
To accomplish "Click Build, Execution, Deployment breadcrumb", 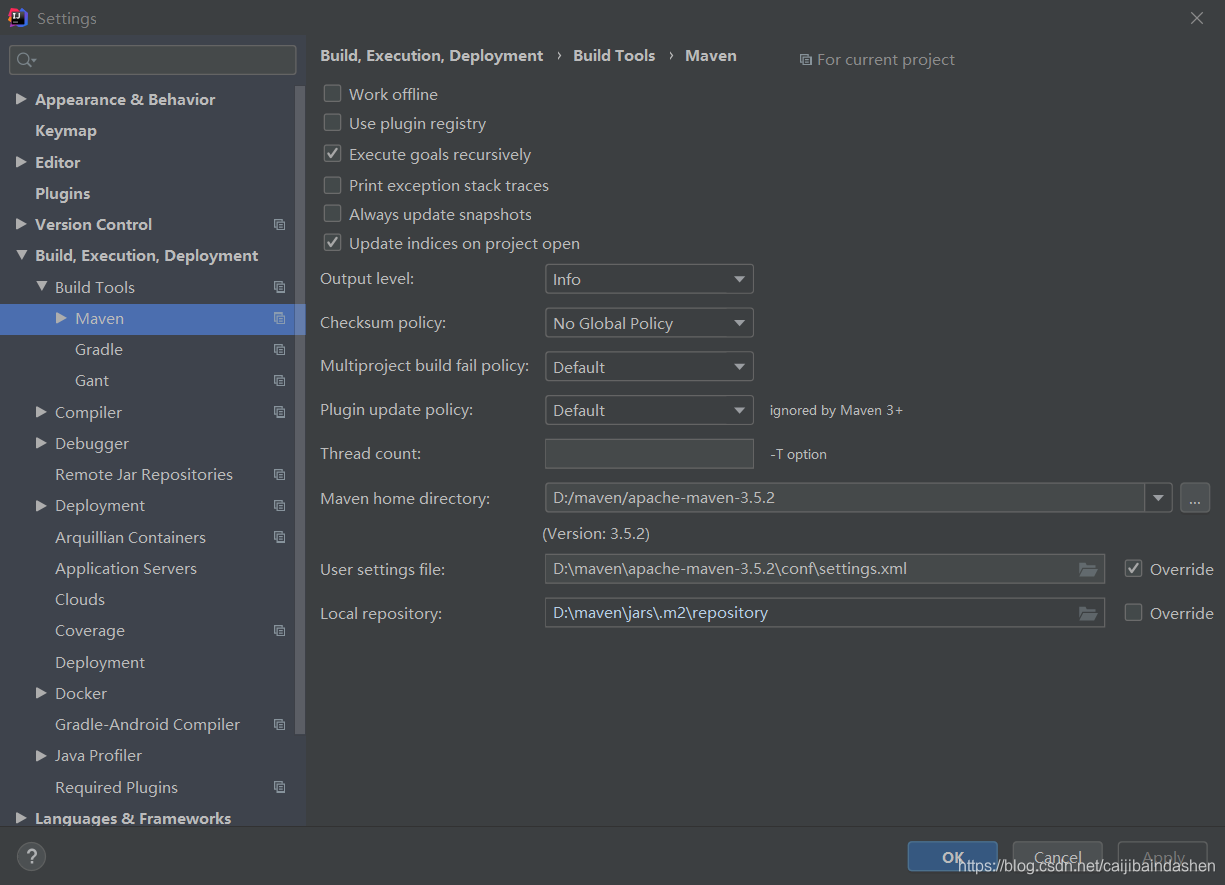I will coord(432,56).
